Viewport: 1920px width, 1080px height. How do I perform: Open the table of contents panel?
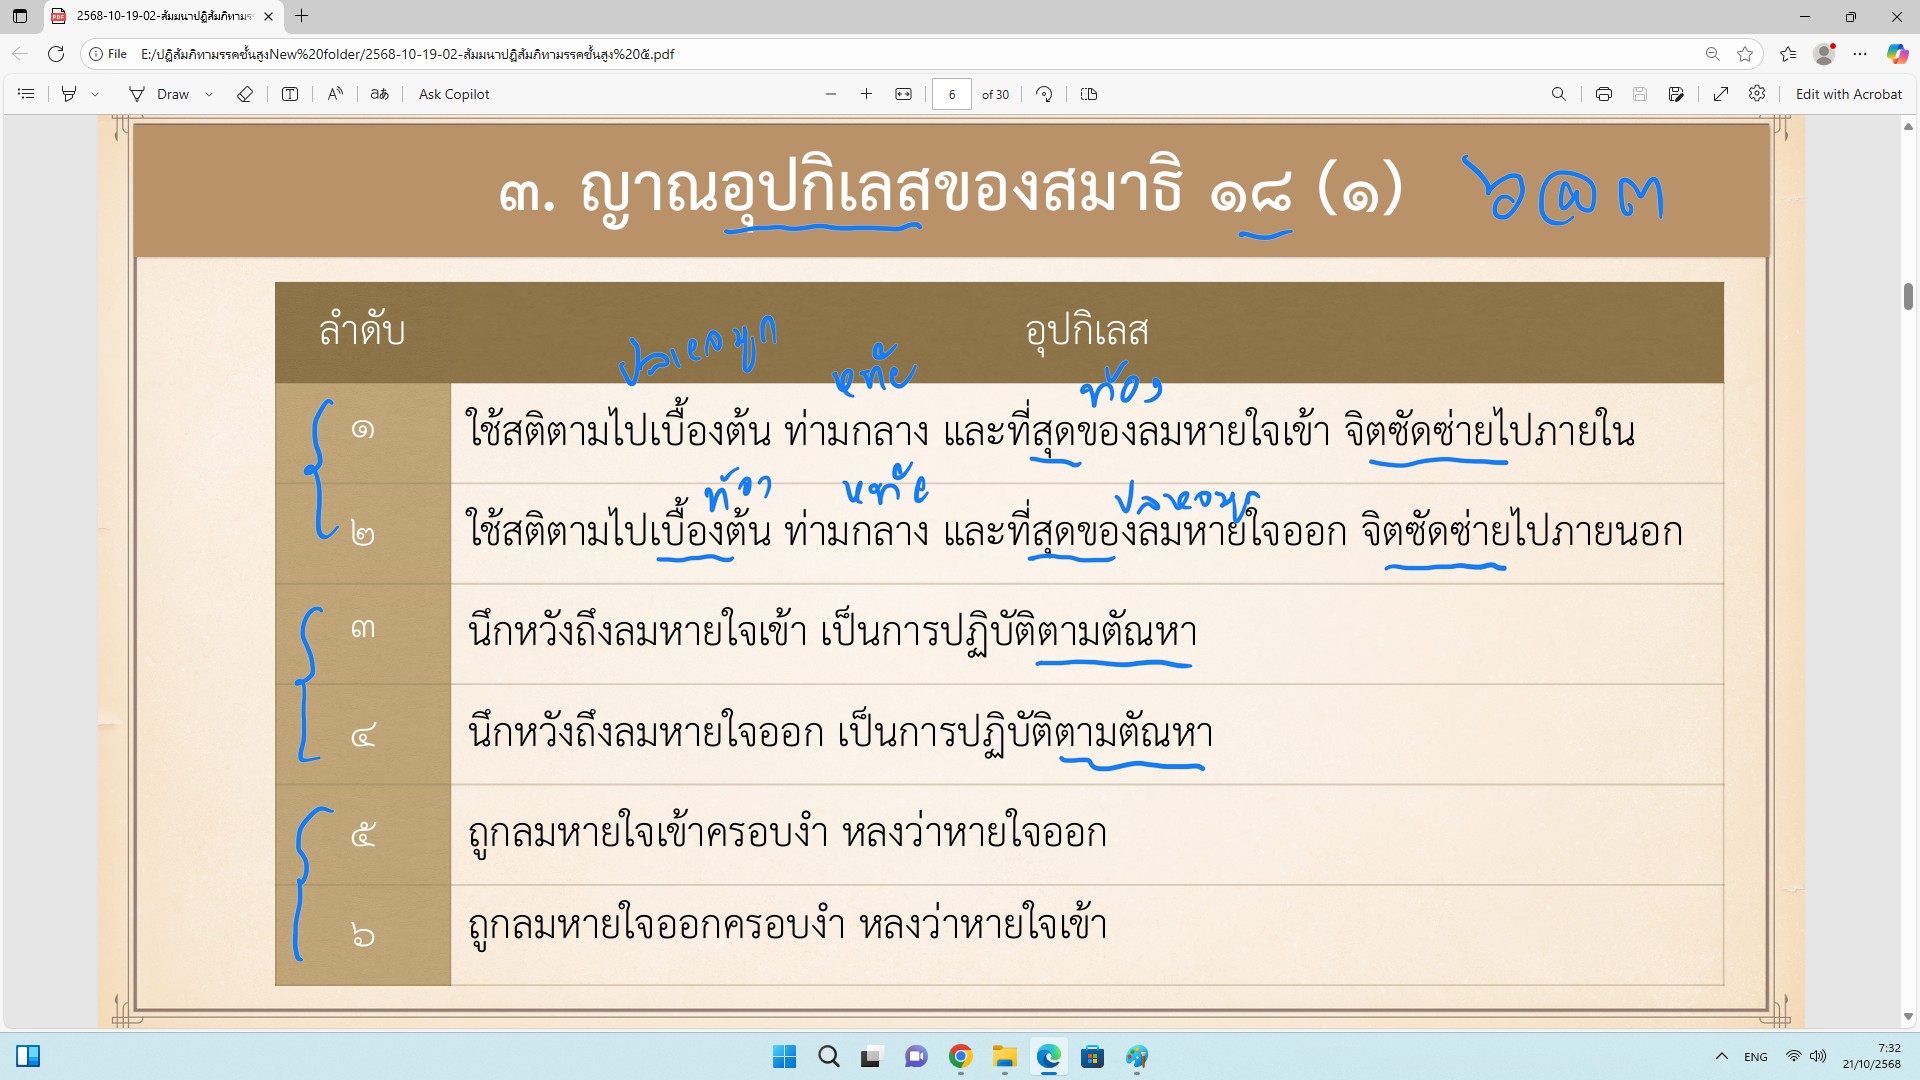point(27,94)
